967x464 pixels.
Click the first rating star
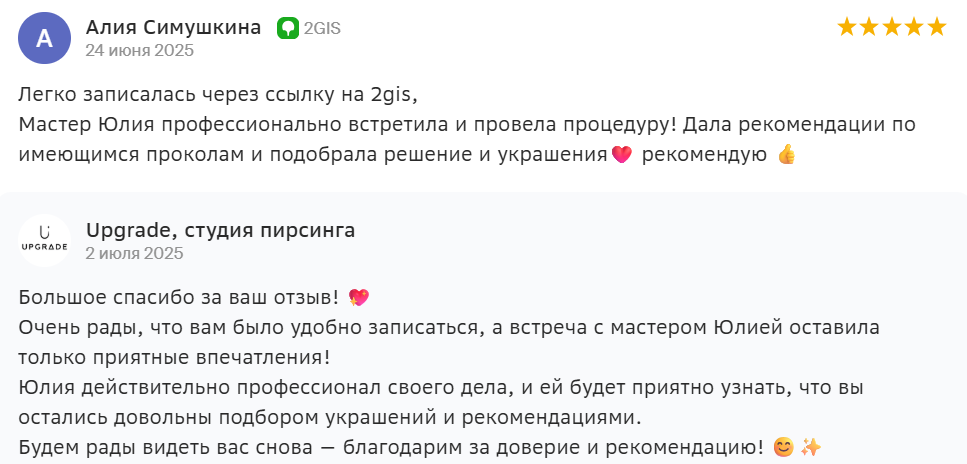coord(848,27)
